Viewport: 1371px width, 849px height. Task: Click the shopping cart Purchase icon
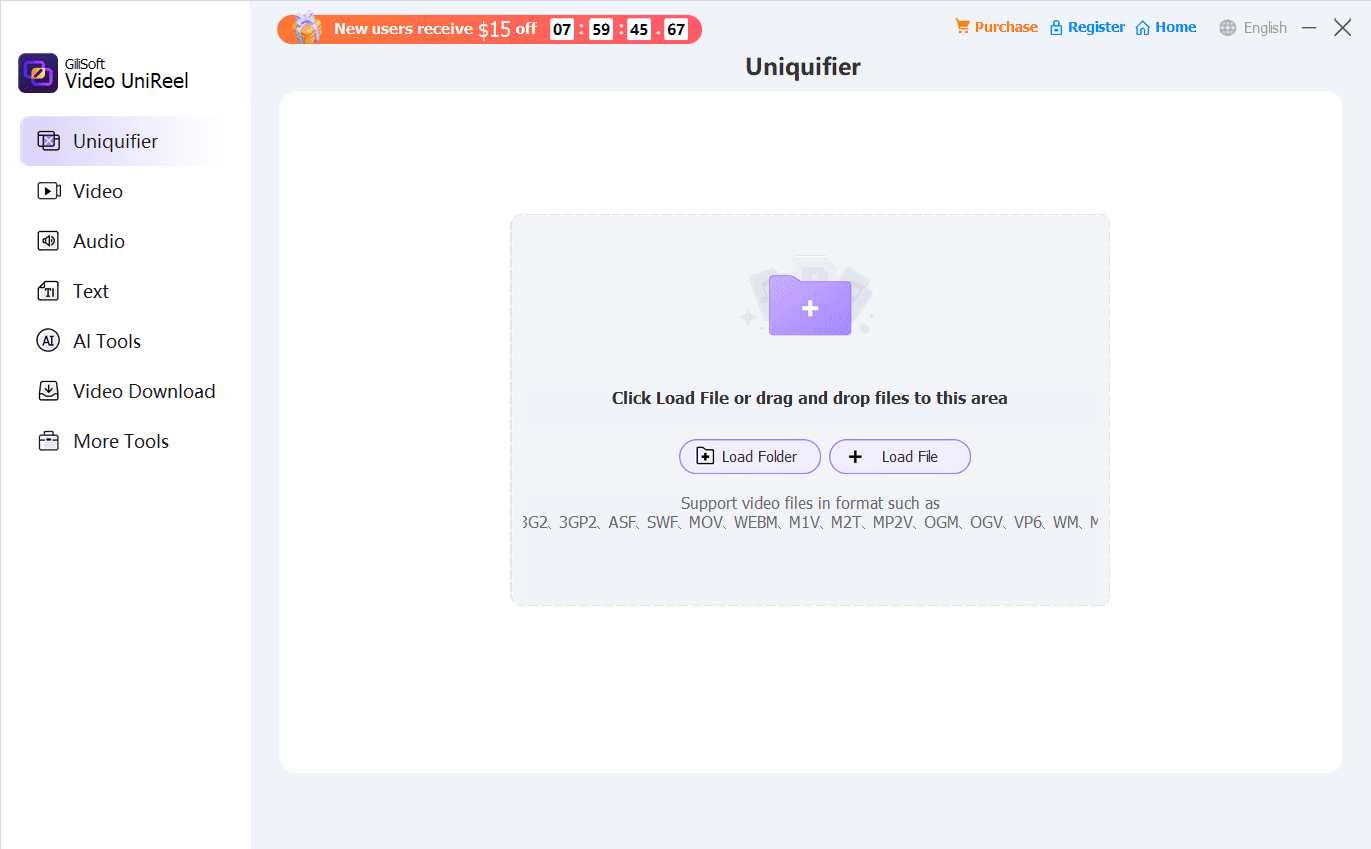click(x=963, y=27)
